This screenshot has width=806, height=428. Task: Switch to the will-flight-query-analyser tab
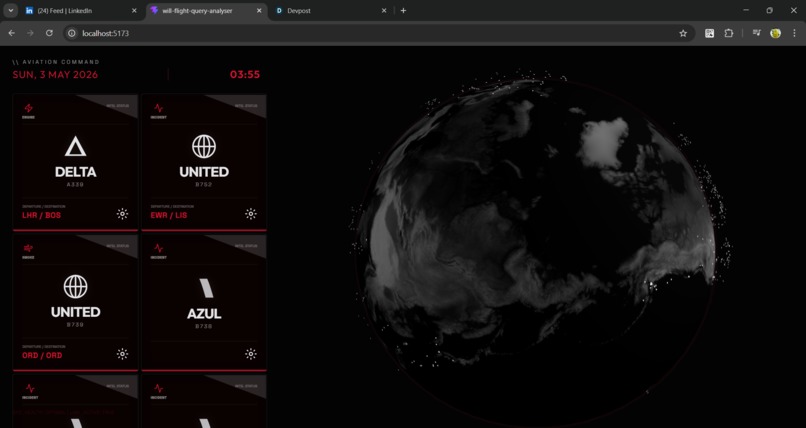[x=206, y=11]
